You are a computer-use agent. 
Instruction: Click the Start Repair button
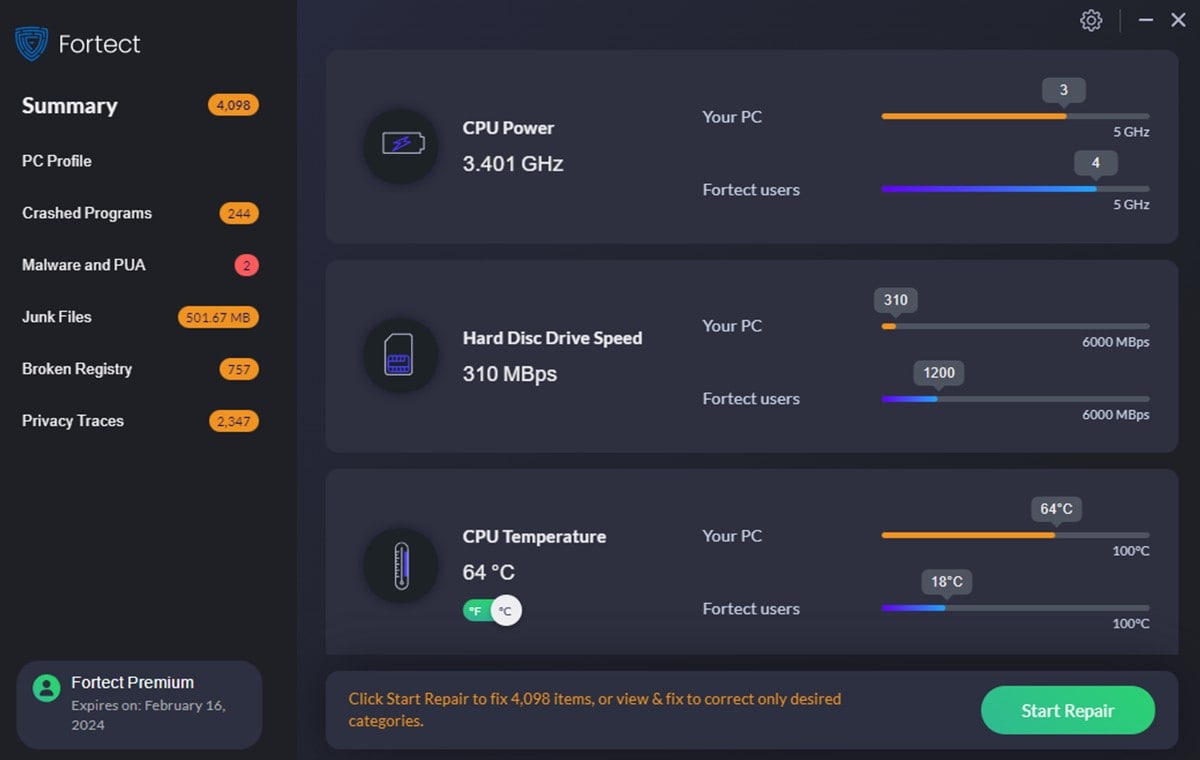pos(1067,711)
